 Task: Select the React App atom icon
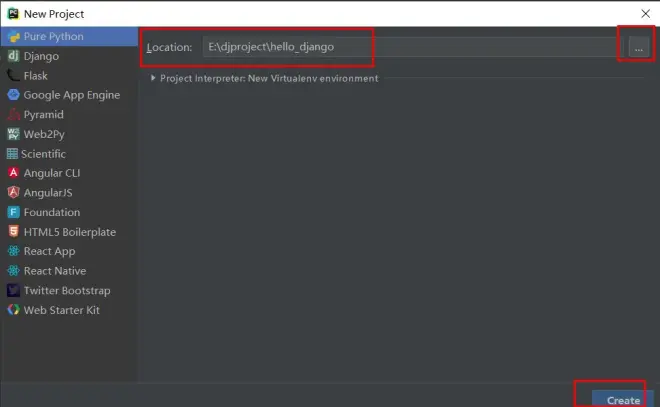click(13, 251)
